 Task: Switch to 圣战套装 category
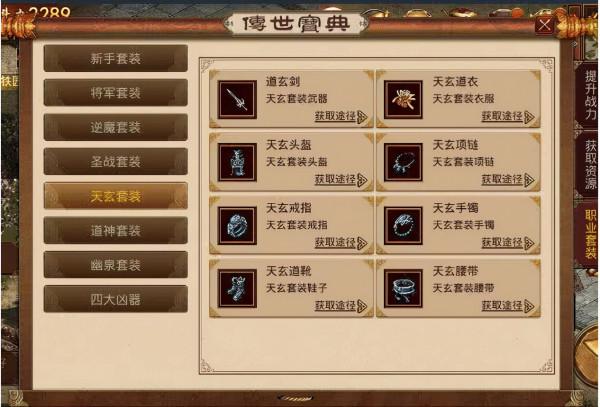[x=116, y=162]
